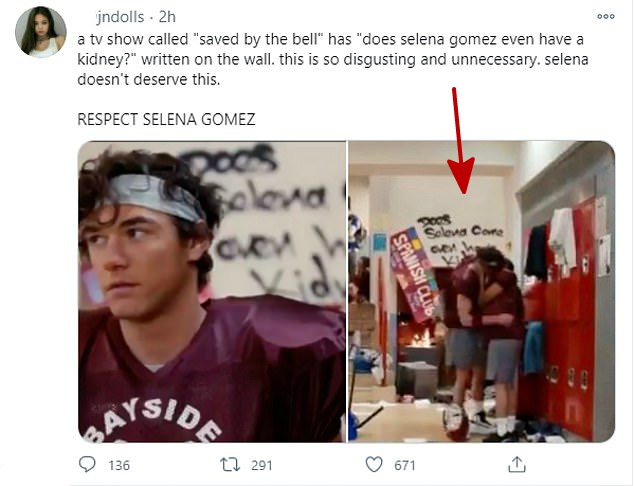The image size is (634, 486).
Task: Click the red lockers in right photo
Action: pos(566,323)
